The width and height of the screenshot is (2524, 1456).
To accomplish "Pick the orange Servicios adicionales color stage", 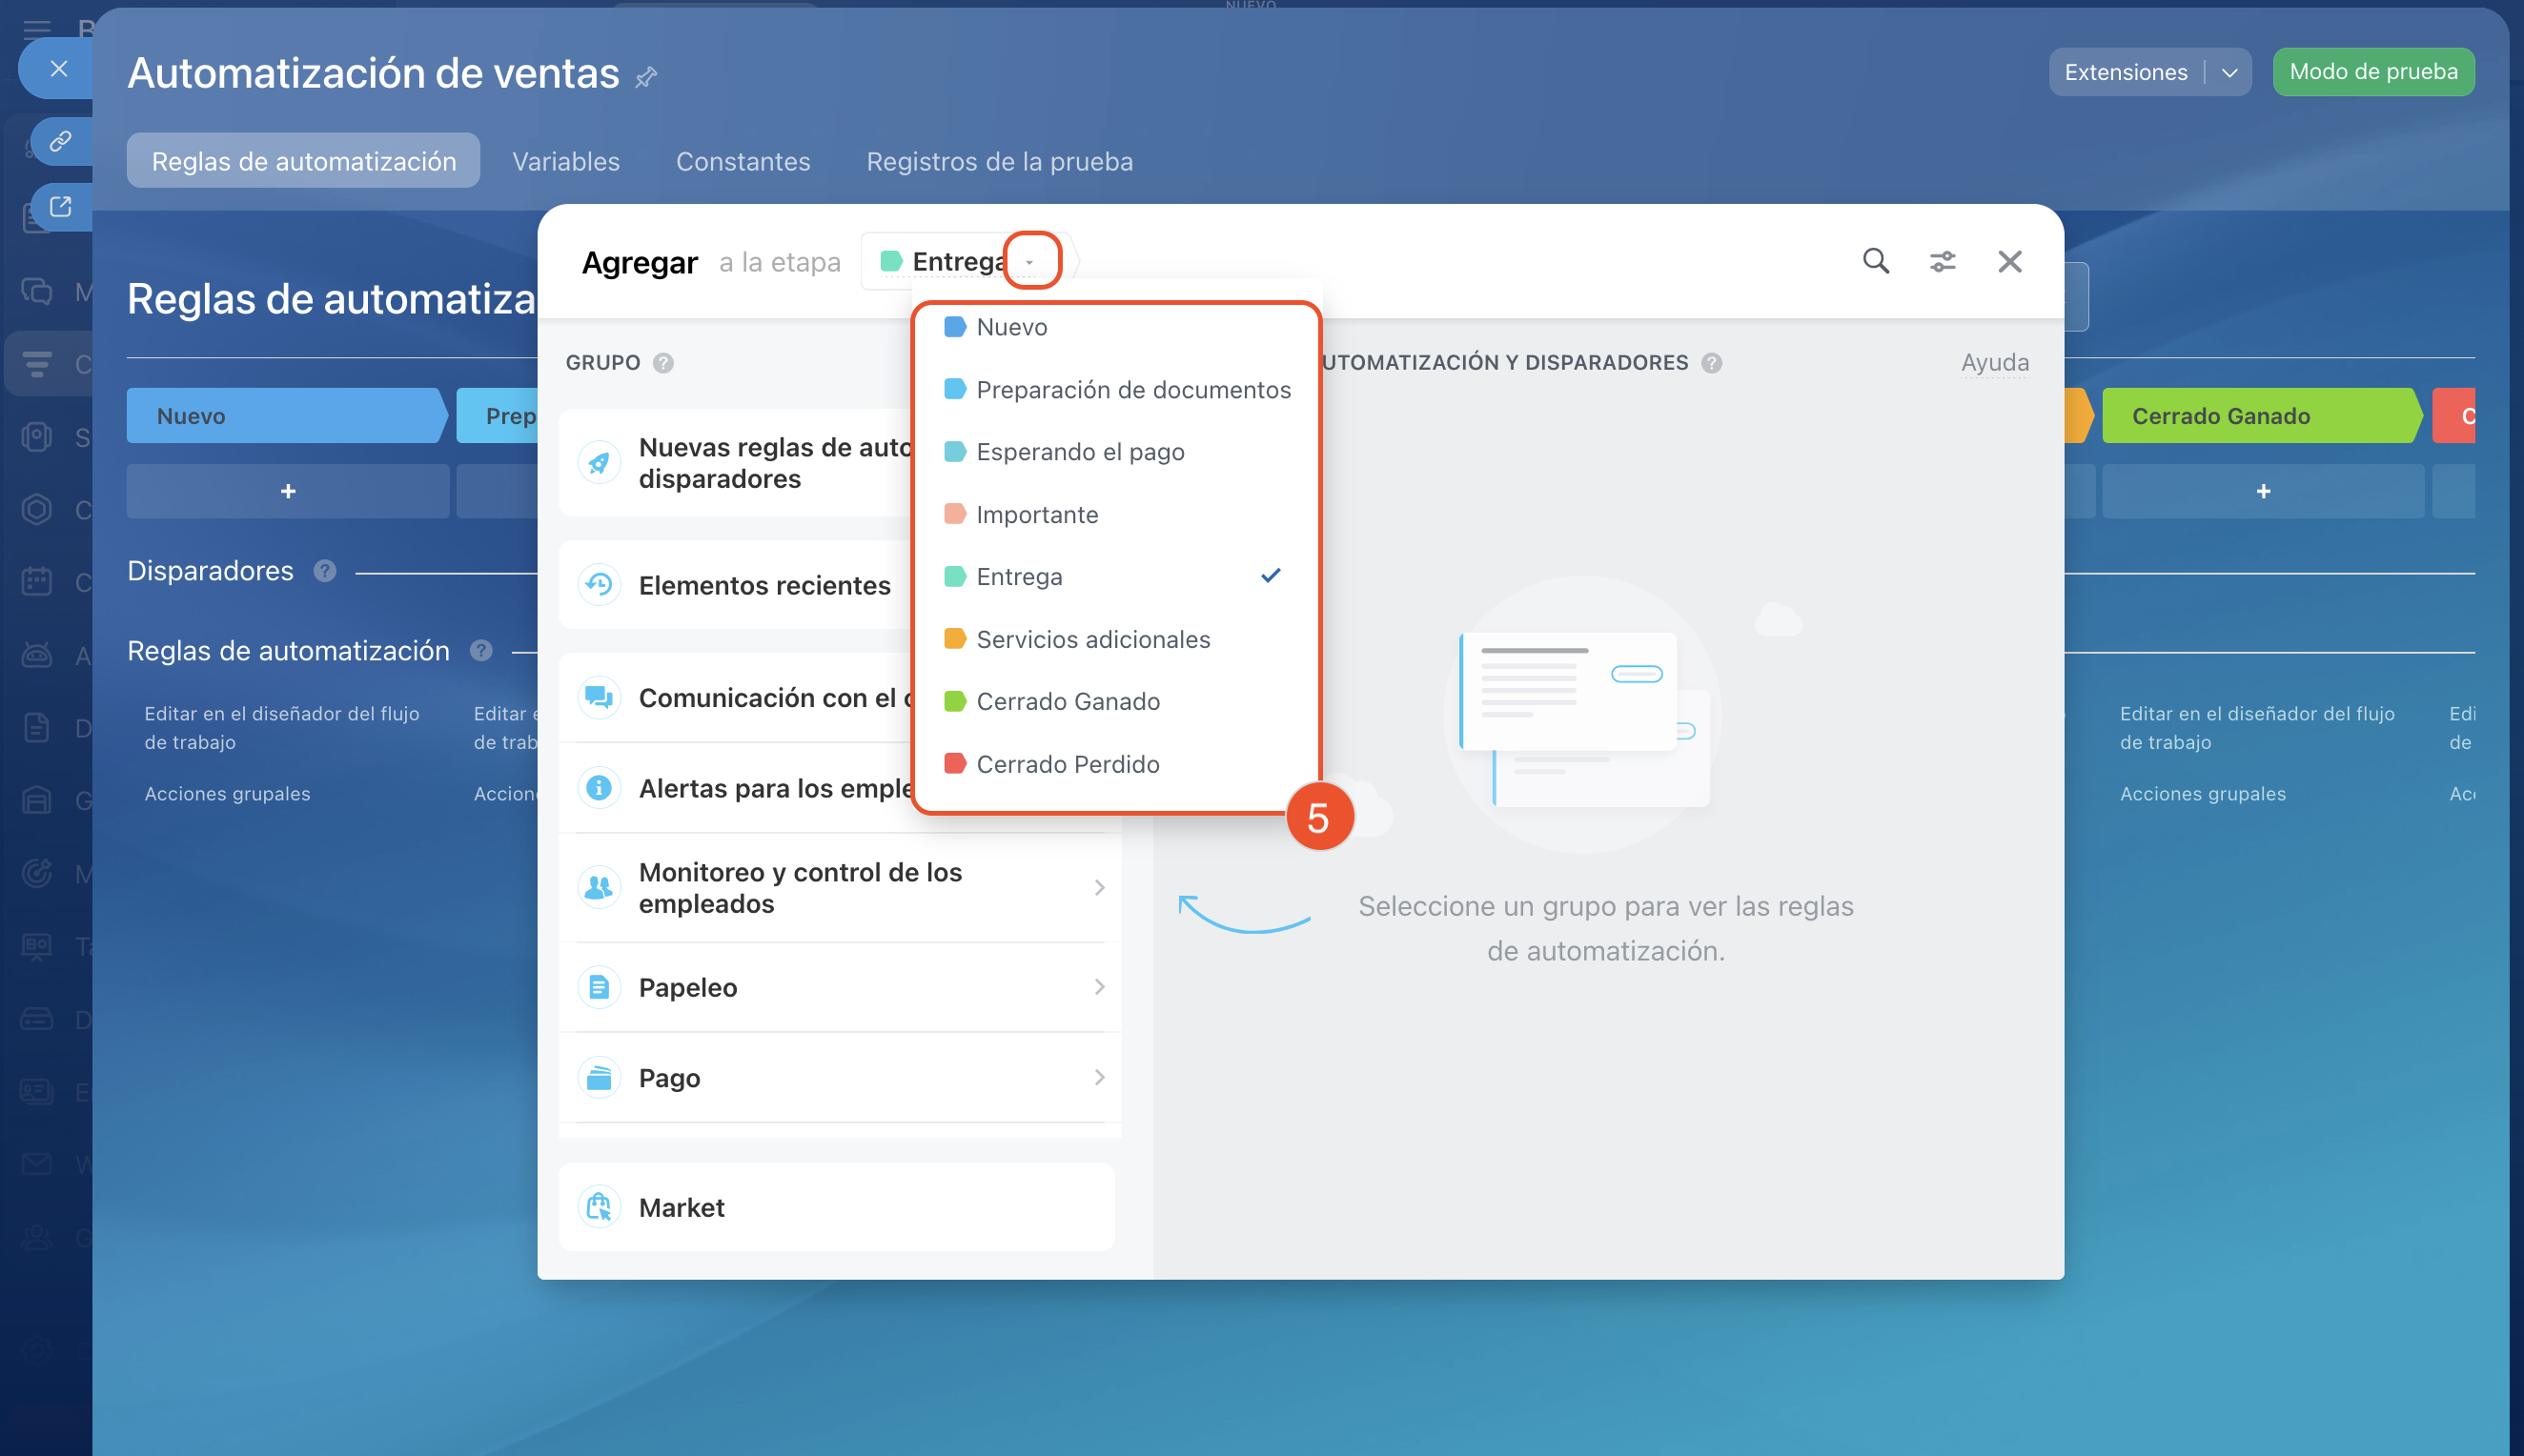I will click(1092, 639).
